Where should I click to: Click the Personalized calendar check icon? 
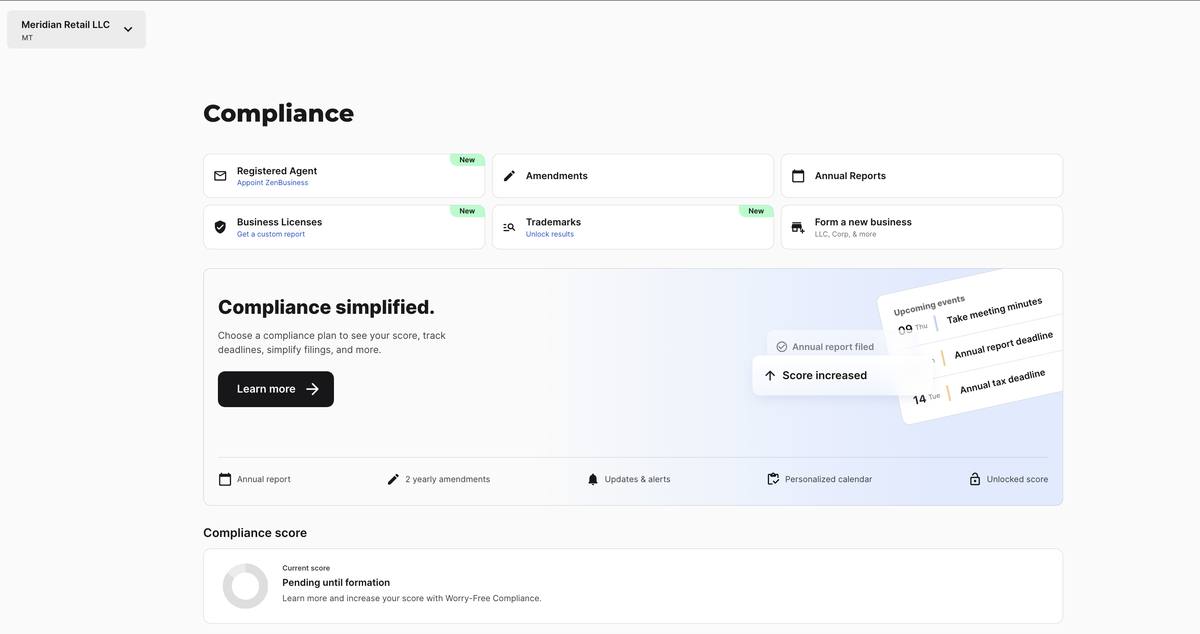pos(773,479)
